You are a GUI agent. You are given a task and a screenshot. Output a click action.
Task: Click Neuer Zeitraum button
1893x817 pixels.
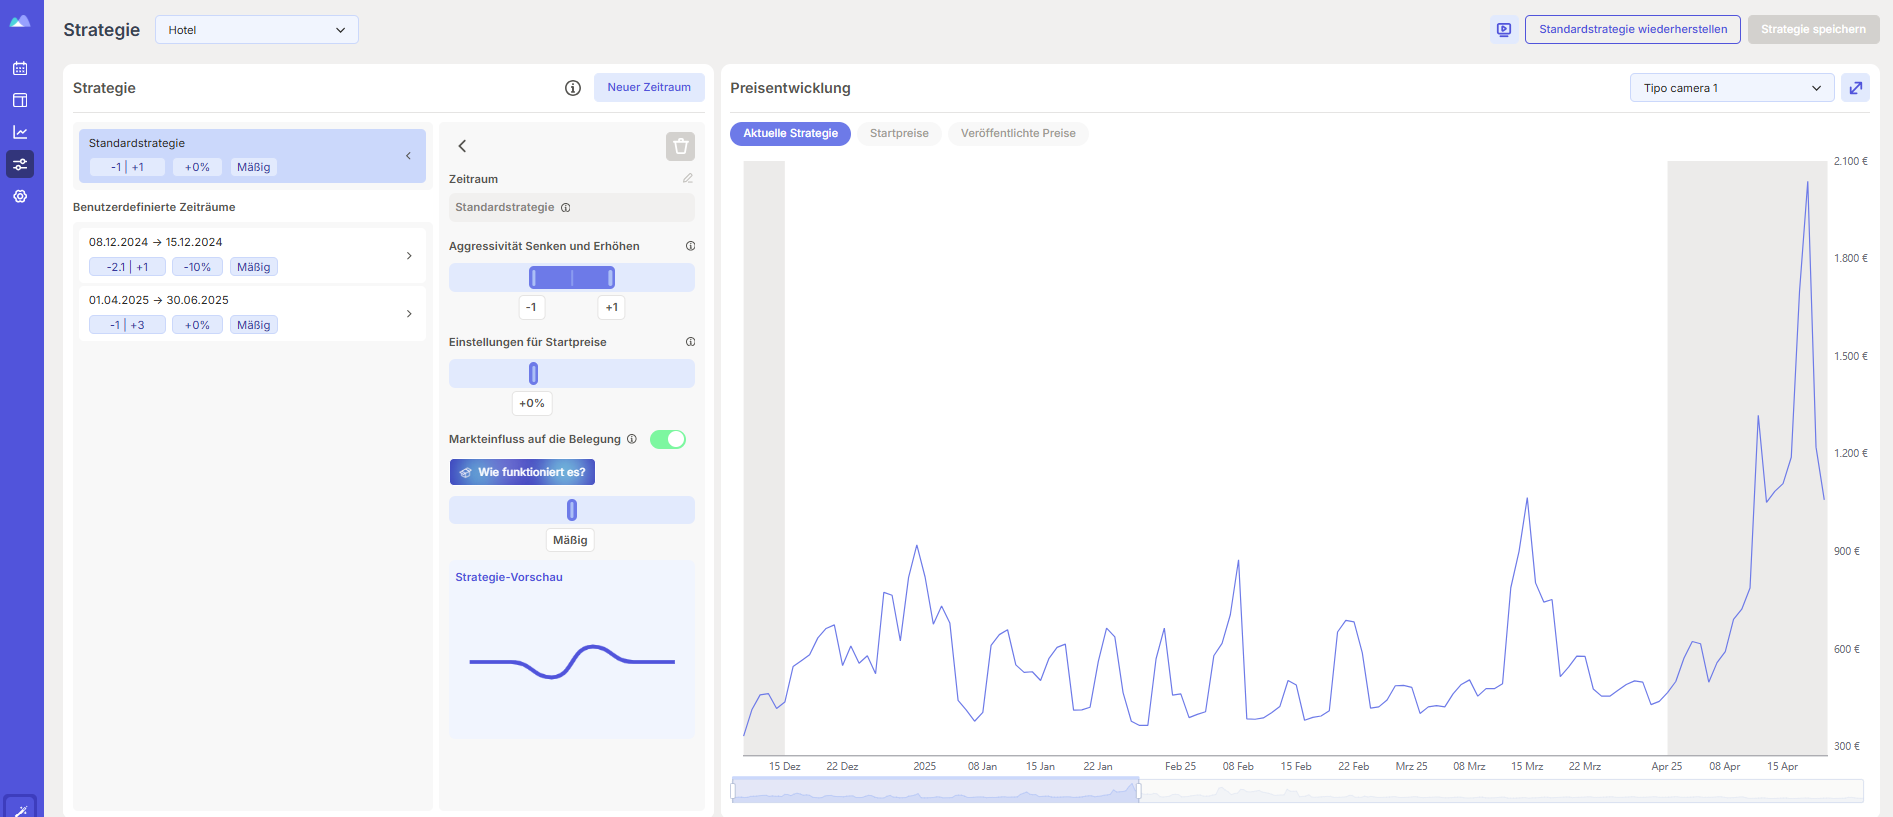(649, 88)
